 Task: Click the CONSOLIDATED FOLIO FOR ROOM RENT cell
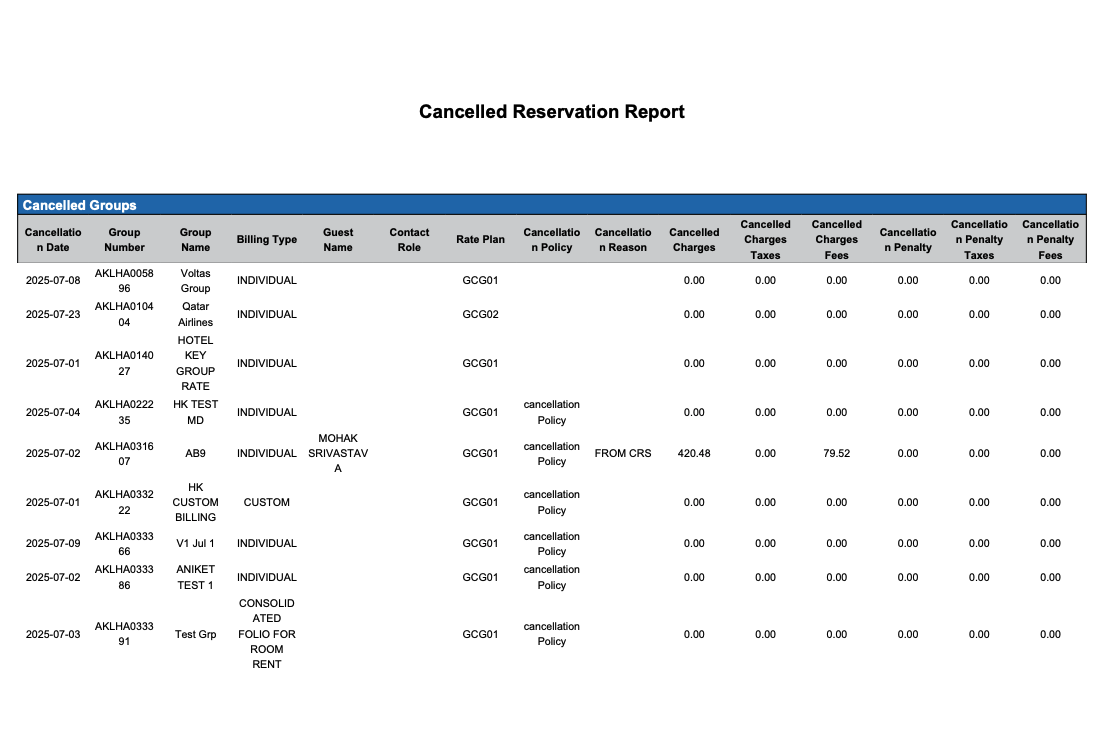[x=266, y=634]
